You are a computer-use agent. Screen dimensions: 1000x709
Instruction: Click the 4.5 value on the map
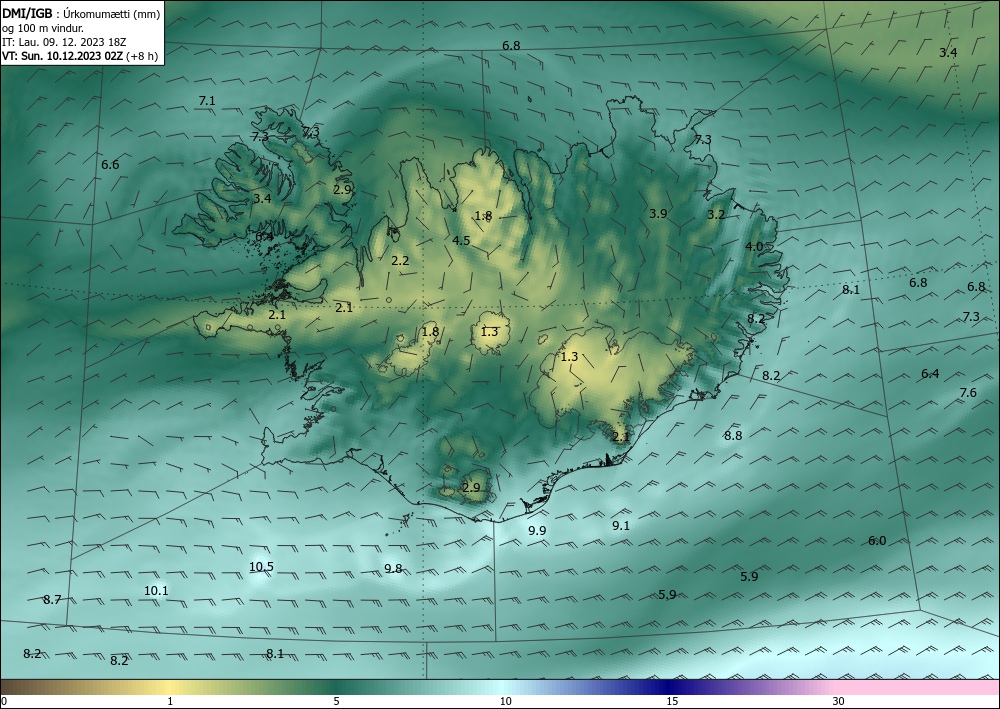[x=461, y=240]
